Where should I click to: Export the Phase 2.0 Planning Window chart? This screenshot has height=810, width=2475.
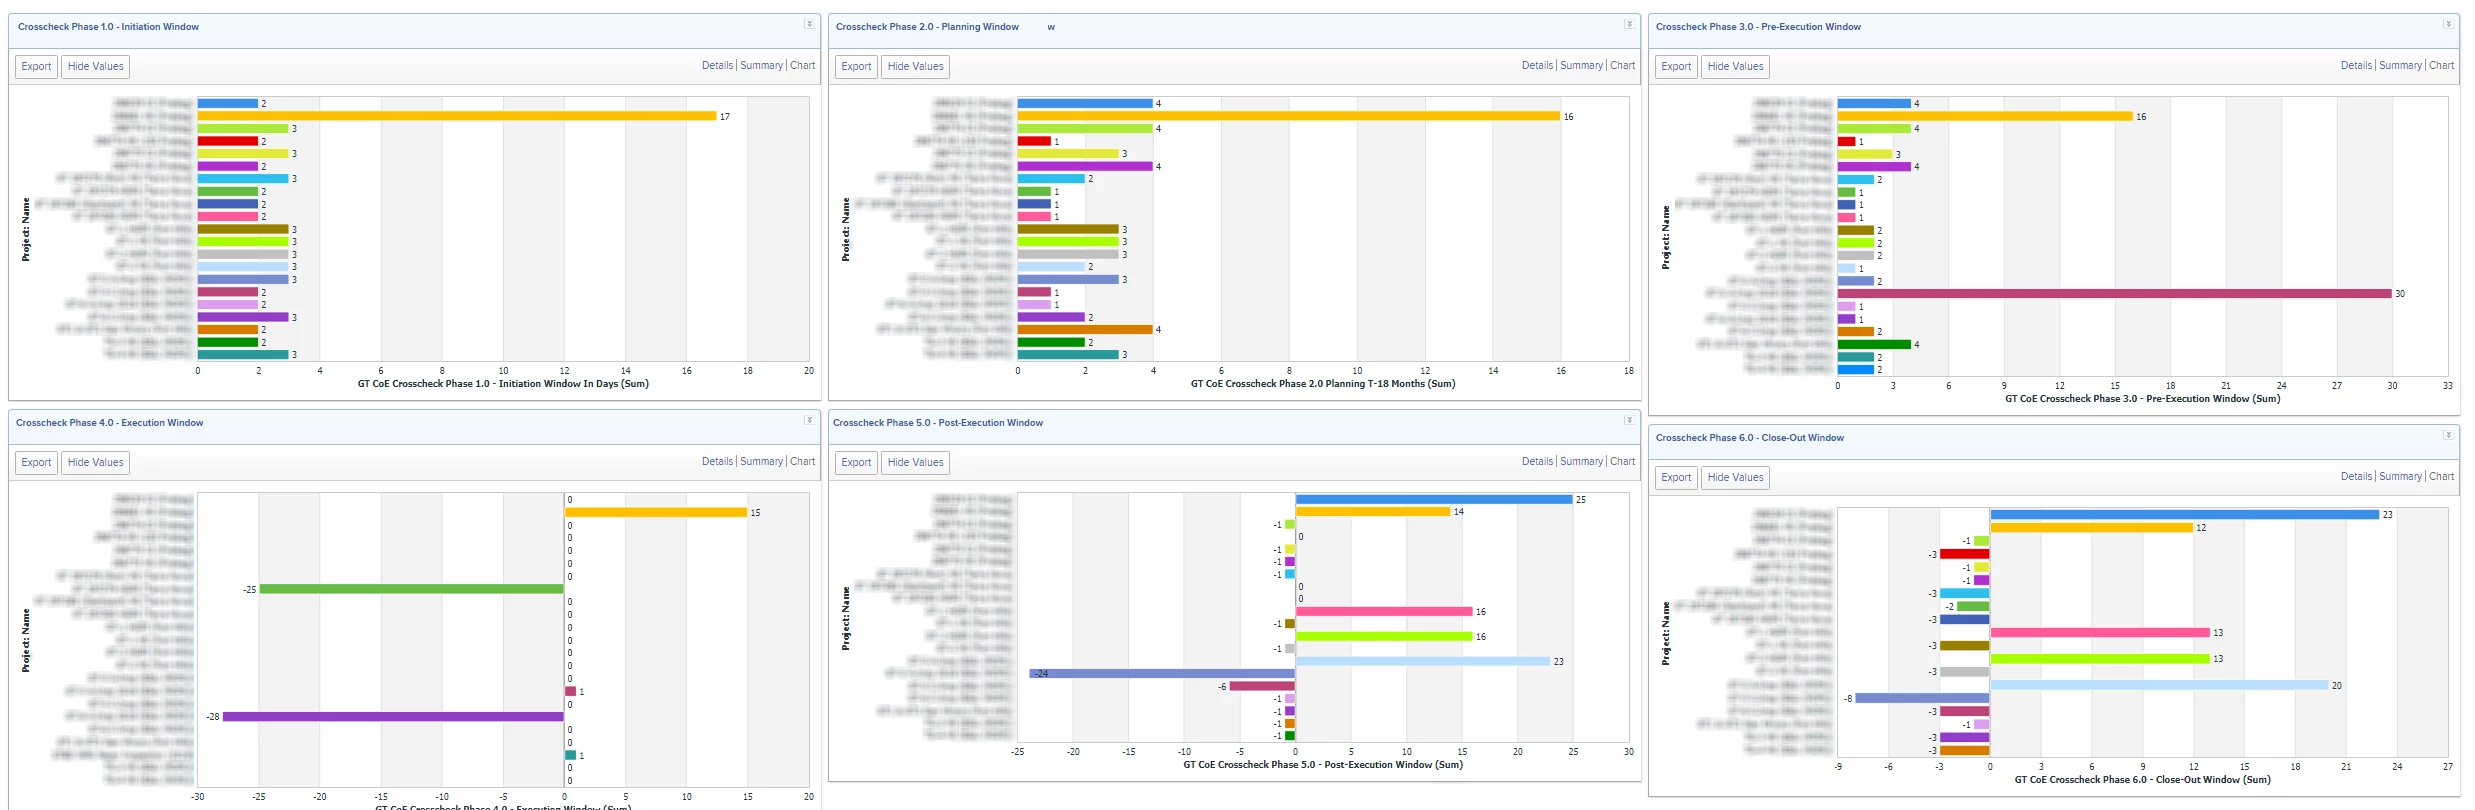[856, 67]
